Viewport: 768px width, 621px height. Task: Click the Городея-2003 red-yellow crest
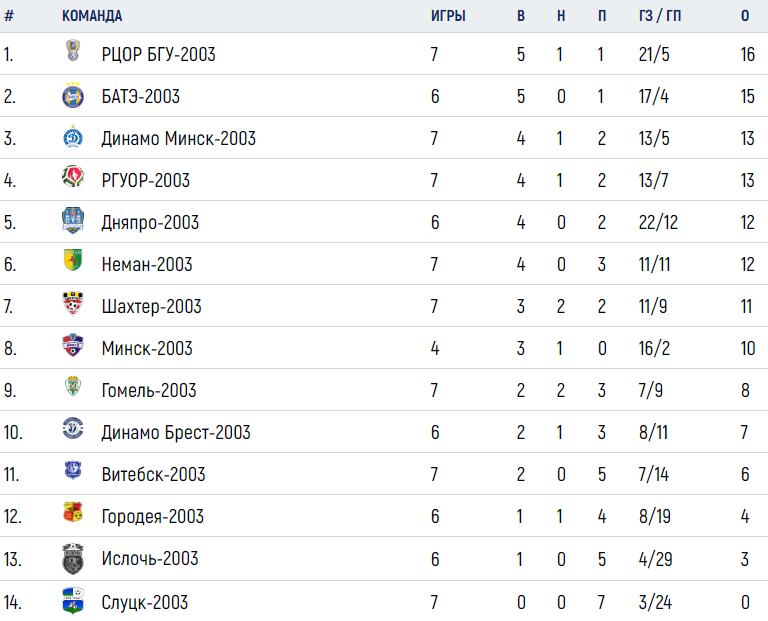tap(73, 512)
